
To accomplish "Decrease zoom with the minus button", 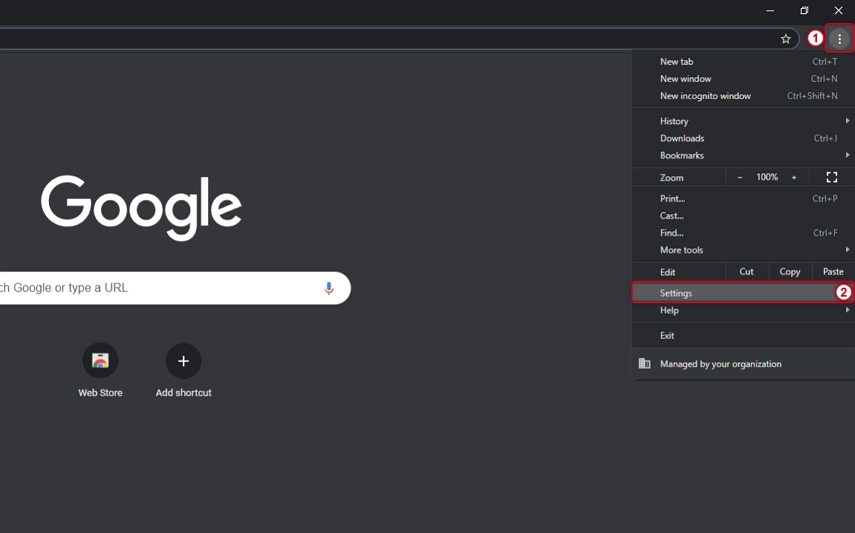I will [x=740, y=177].
